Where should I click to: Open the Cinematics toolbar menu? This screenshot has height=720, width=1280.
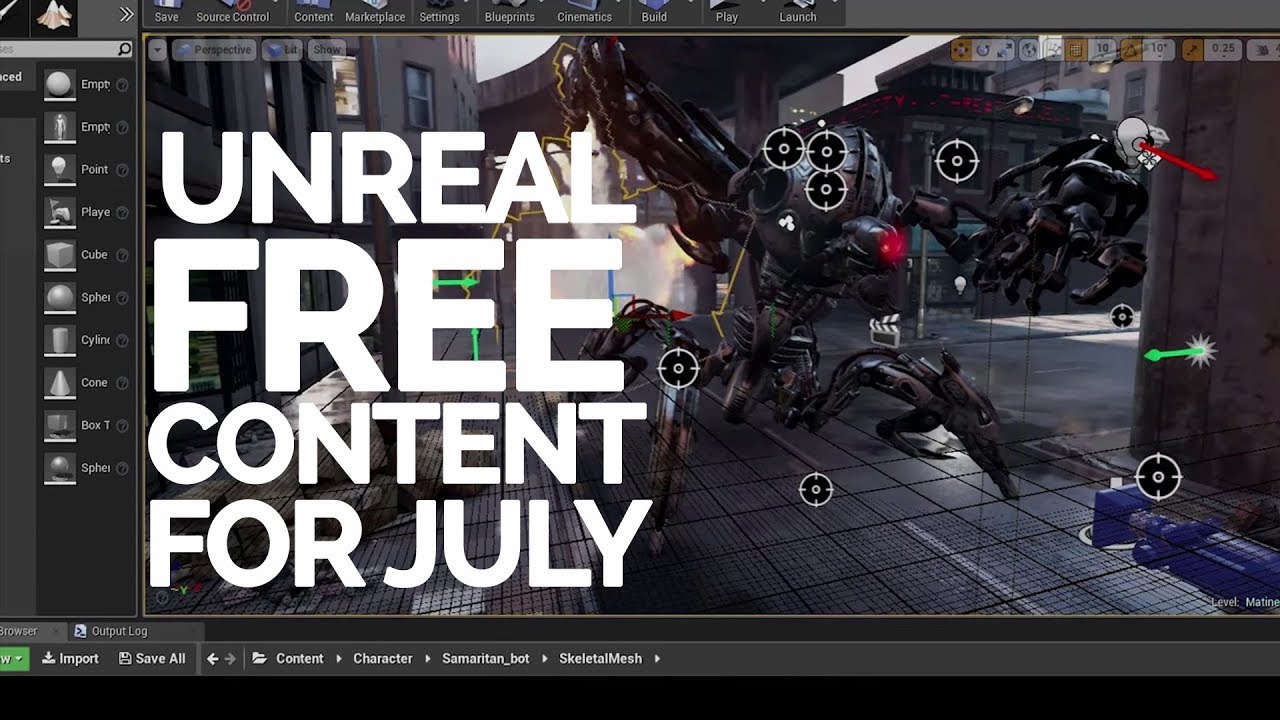584,12
